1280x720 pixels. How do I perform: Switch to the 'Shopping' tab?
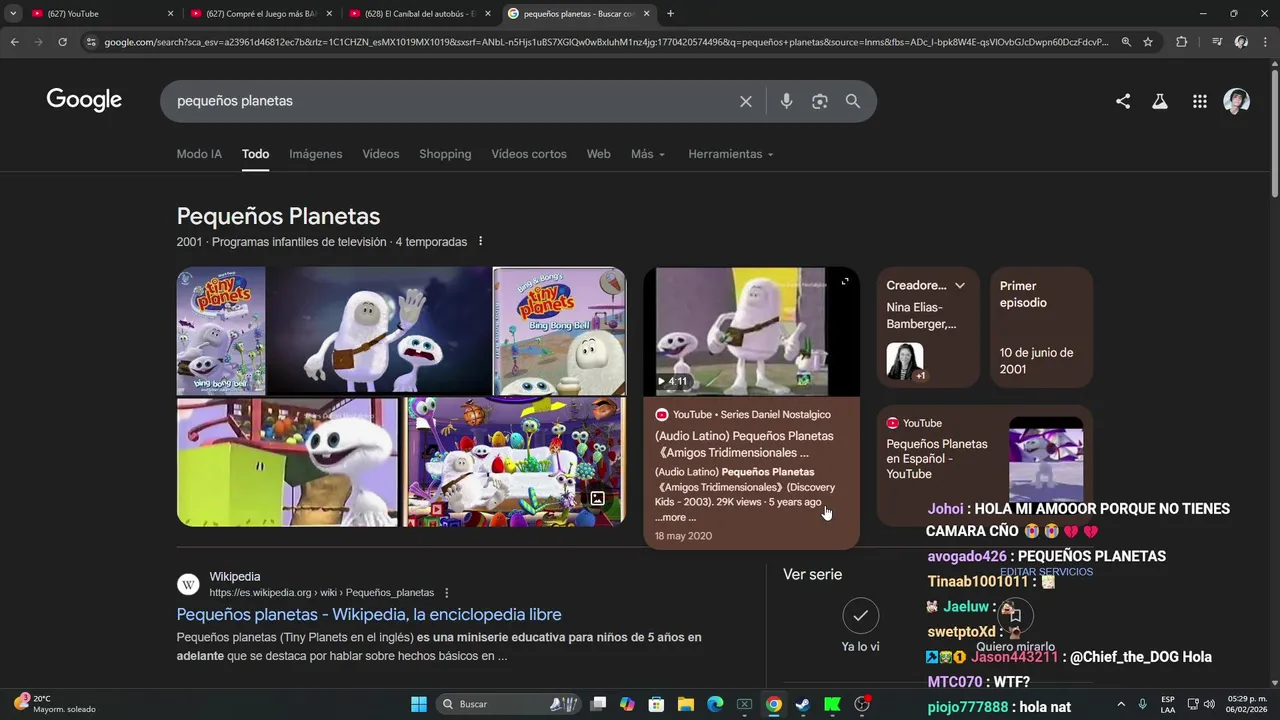[x=445, y=154]
